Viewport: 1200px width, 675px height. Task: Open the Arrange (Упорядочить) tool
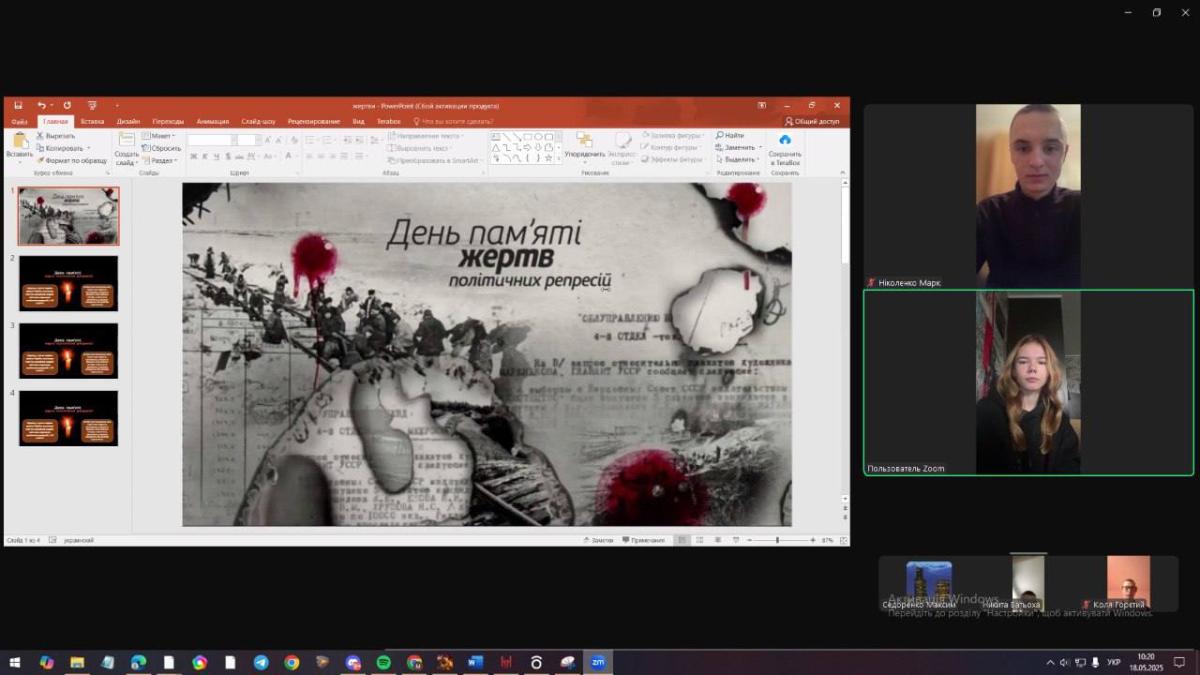click(584, 143)
